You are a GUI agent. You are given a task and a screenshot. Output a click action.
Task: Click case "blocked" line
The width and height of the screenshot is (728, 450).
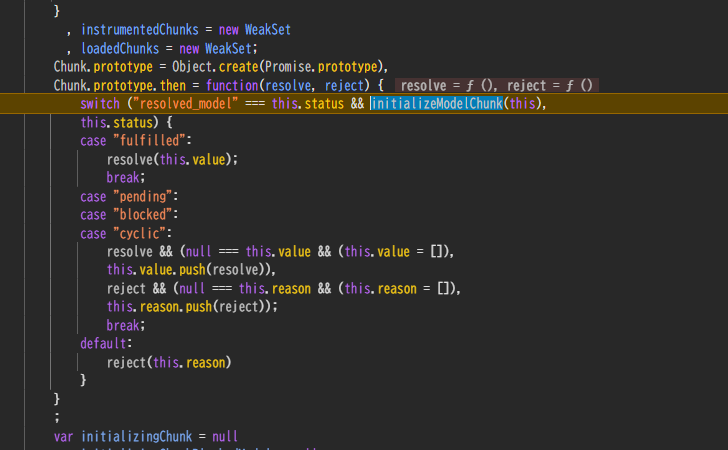129,215
